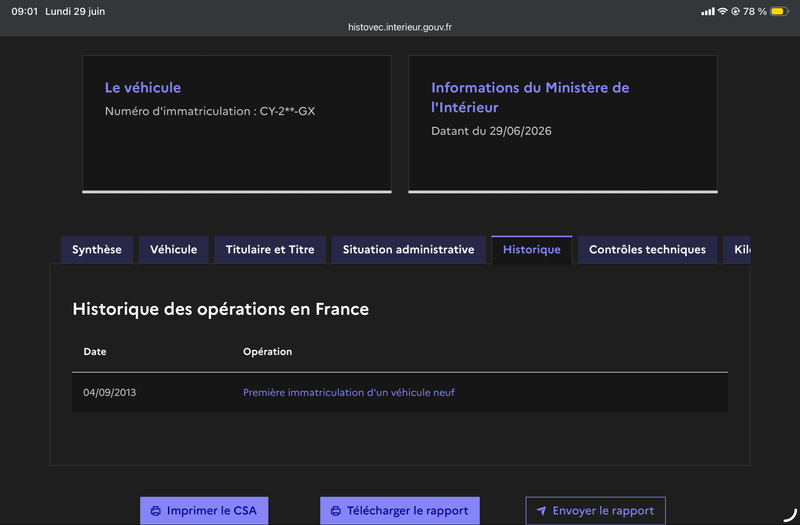This screenshot has height=525, width=800.
Task: Open the partially visible Kilométrage tab
Action: pos(737,249)
